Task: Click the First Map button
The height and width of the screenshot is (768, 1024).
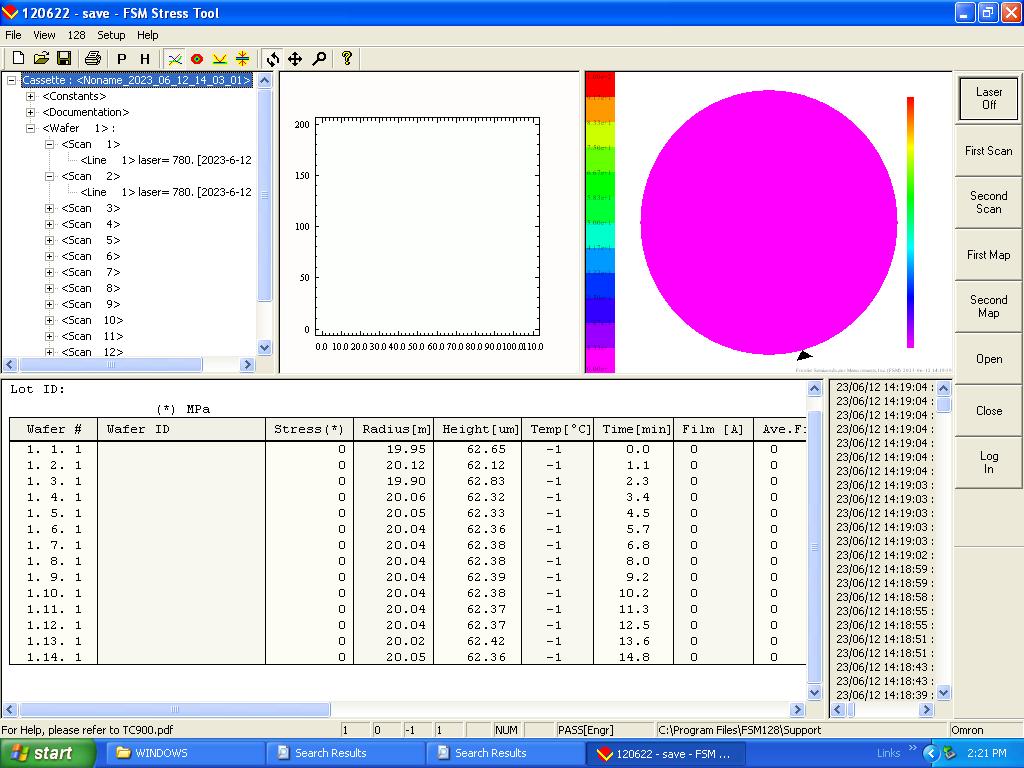Action: tap(989, 255)
